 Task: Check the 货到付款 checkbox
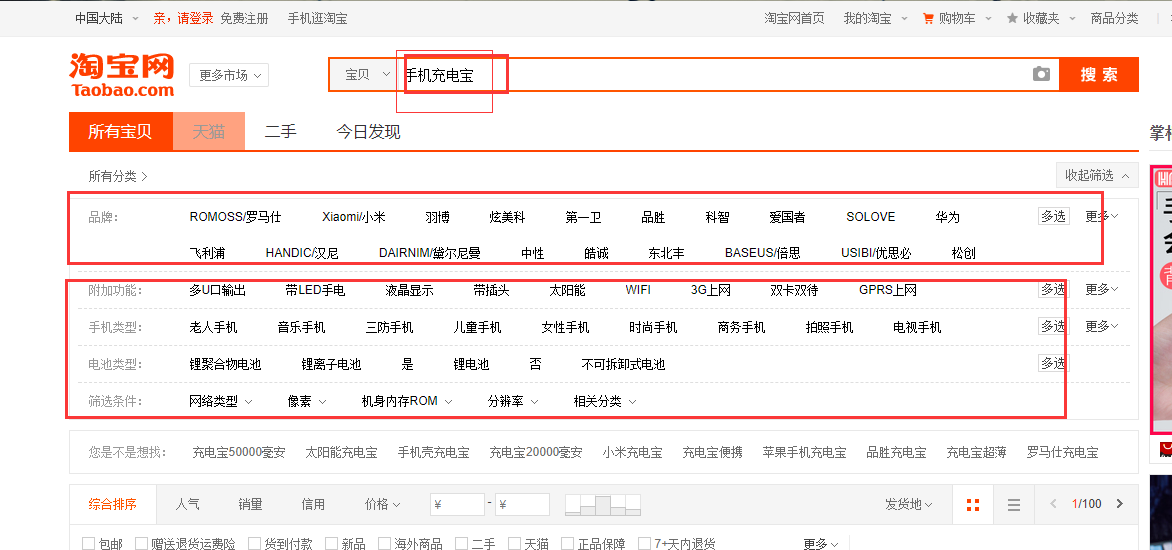click(x=254, y=543)
